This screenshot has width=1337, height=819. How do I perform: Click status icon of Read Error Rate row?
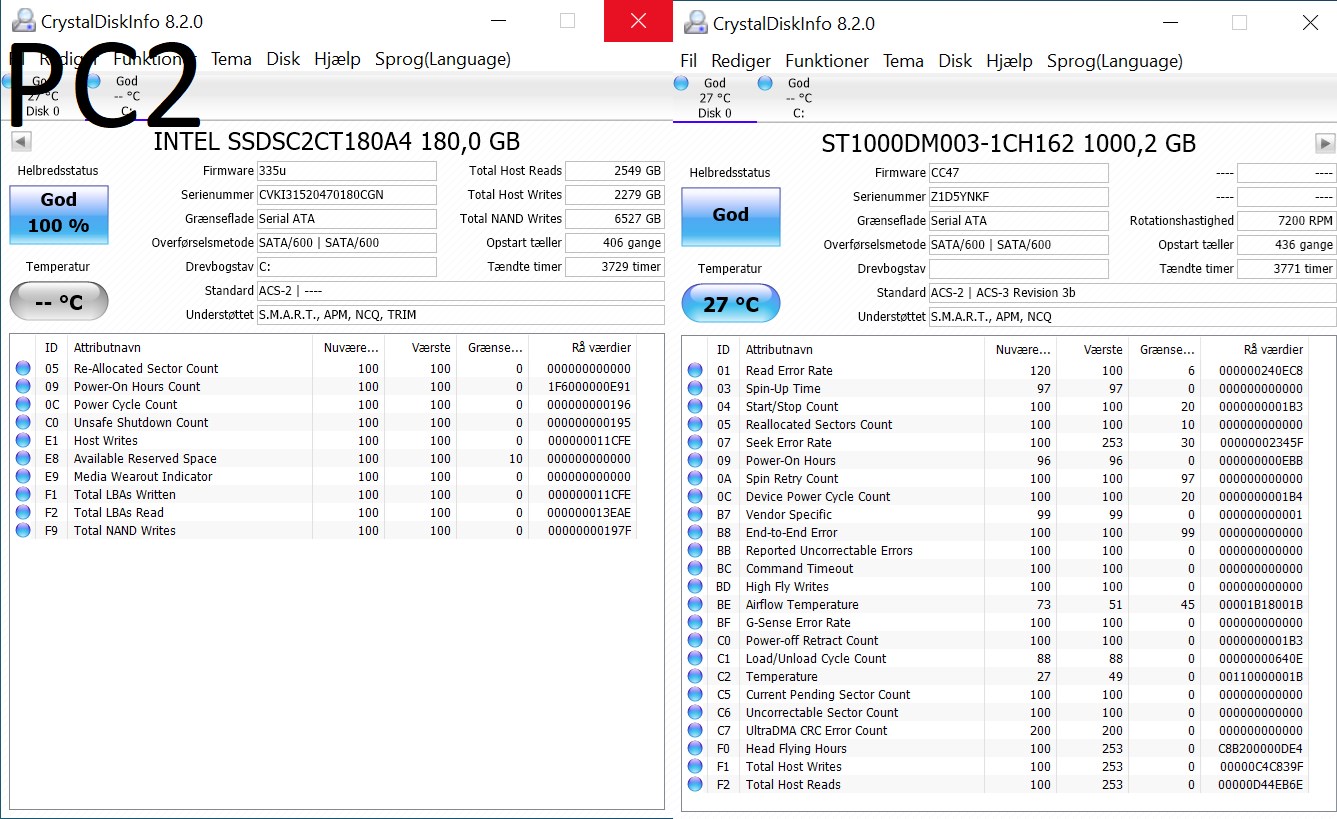point(695,371)
